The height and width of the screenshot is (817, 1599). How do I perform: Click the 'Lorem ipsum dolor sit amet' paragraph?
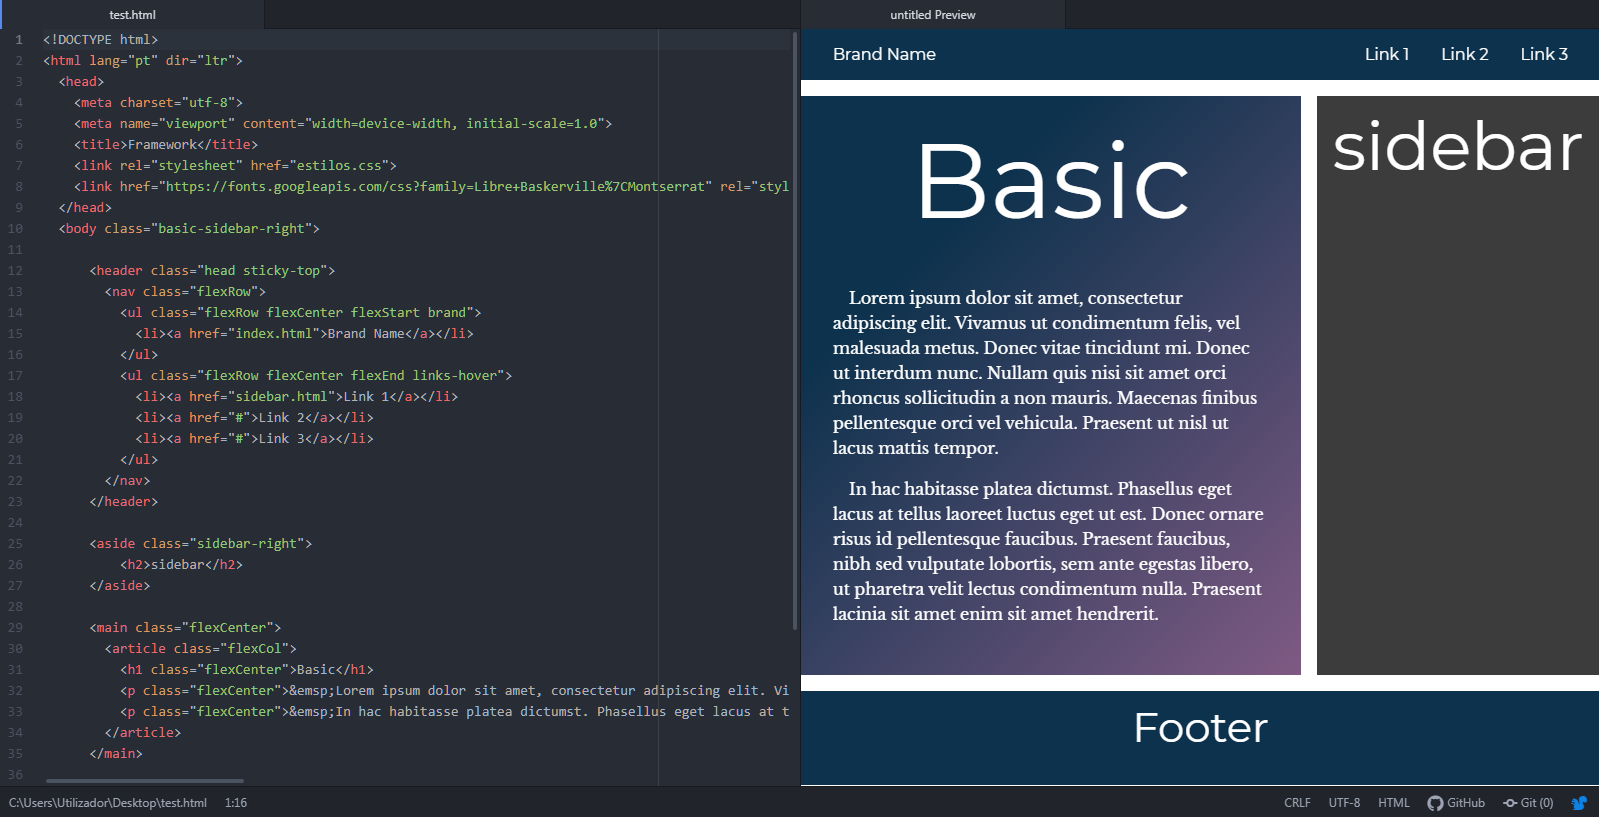(1045, 373)
